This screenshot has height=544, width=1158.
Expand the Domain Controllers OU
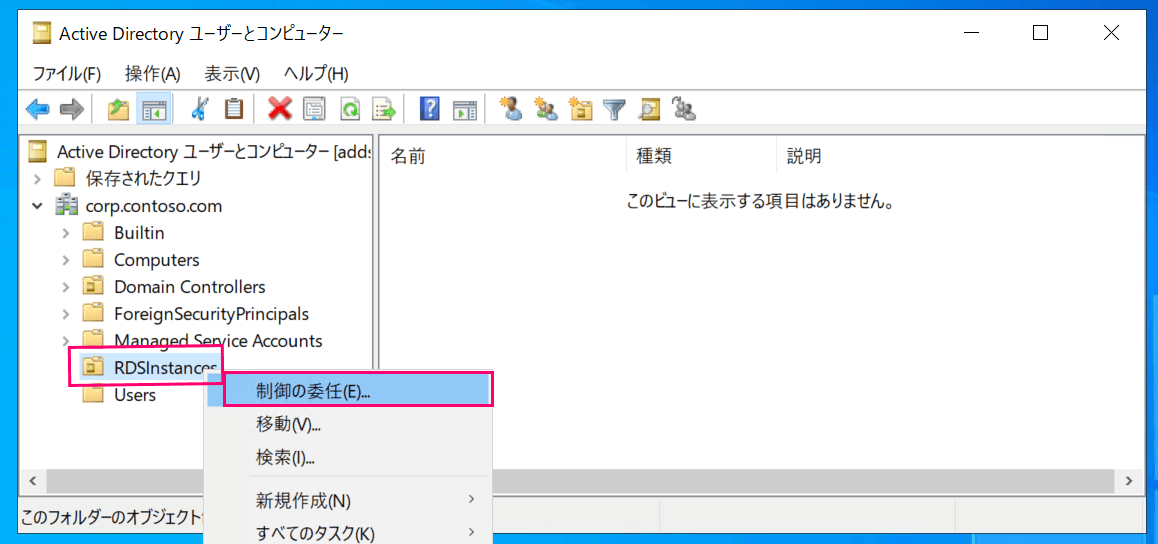click(66, 286)
